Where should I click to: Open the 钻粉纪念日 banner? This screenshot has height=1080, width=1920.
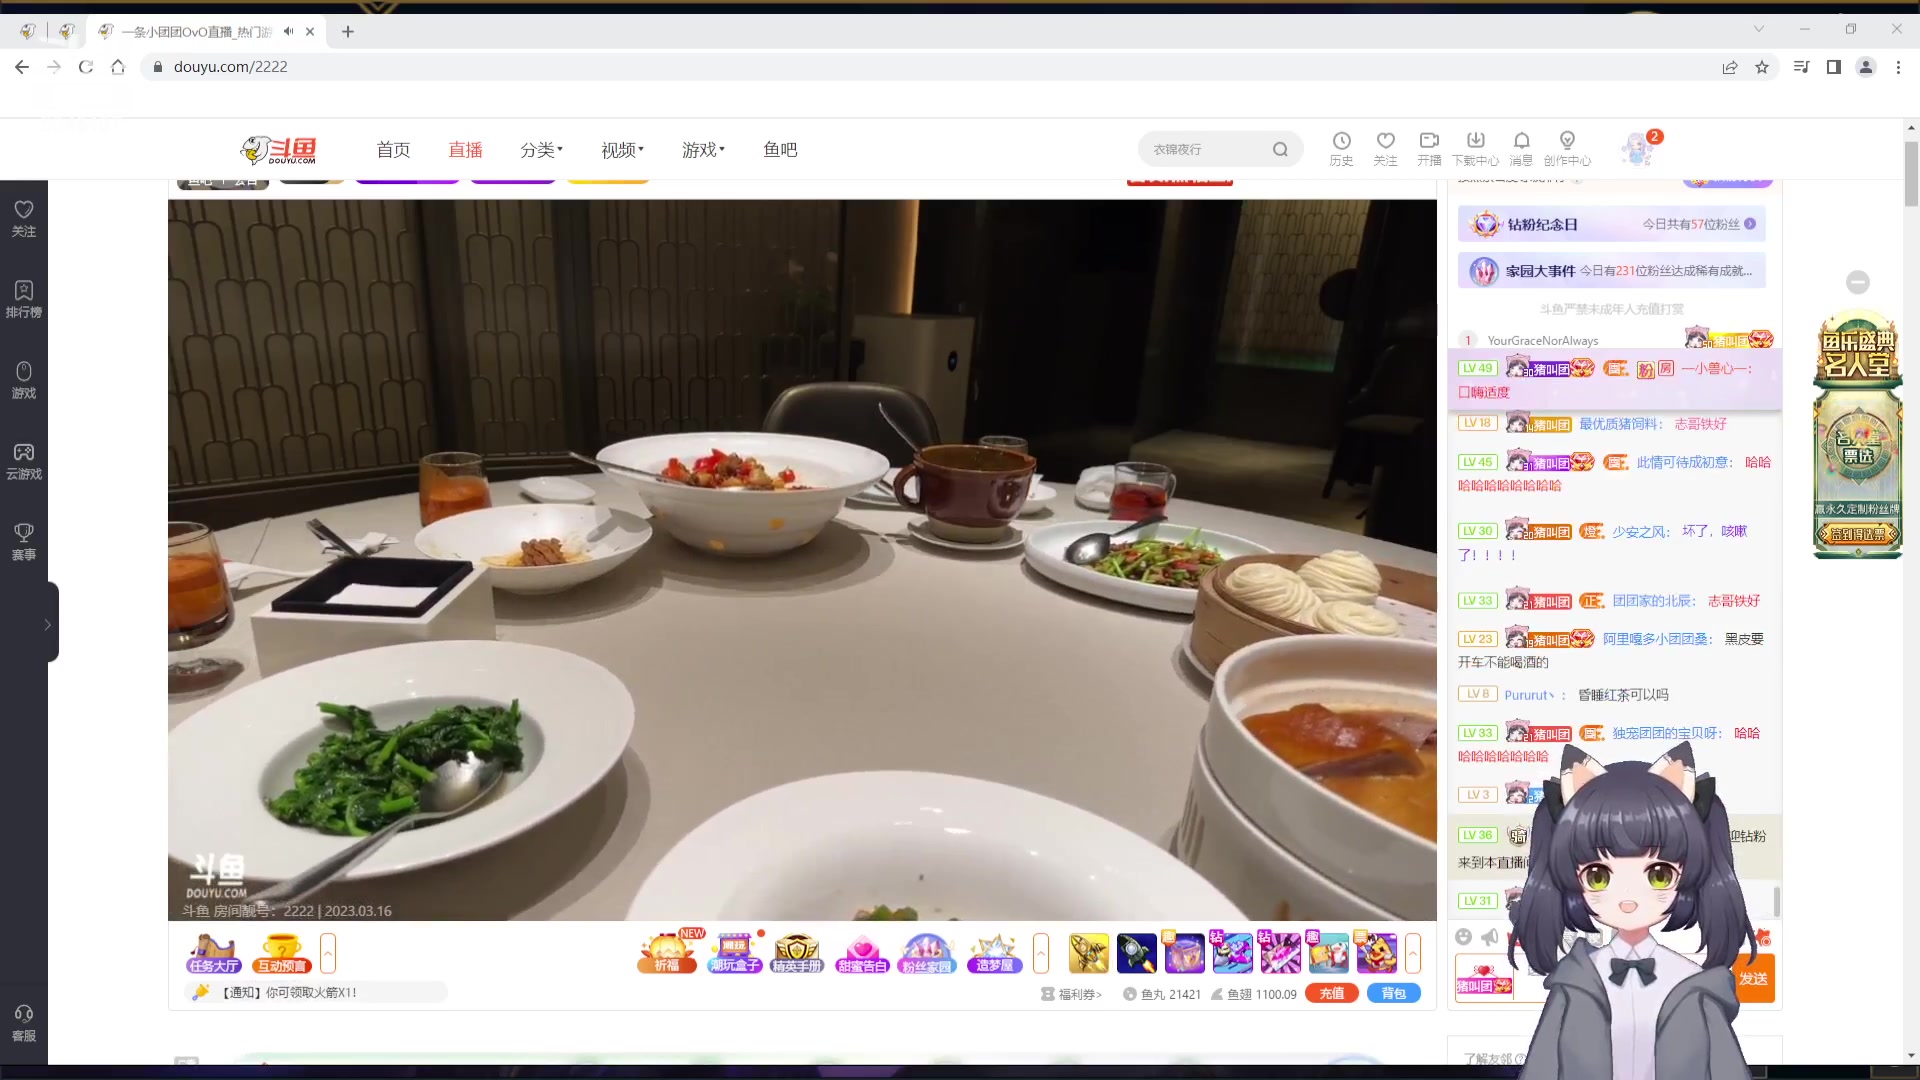[1611, 224]
